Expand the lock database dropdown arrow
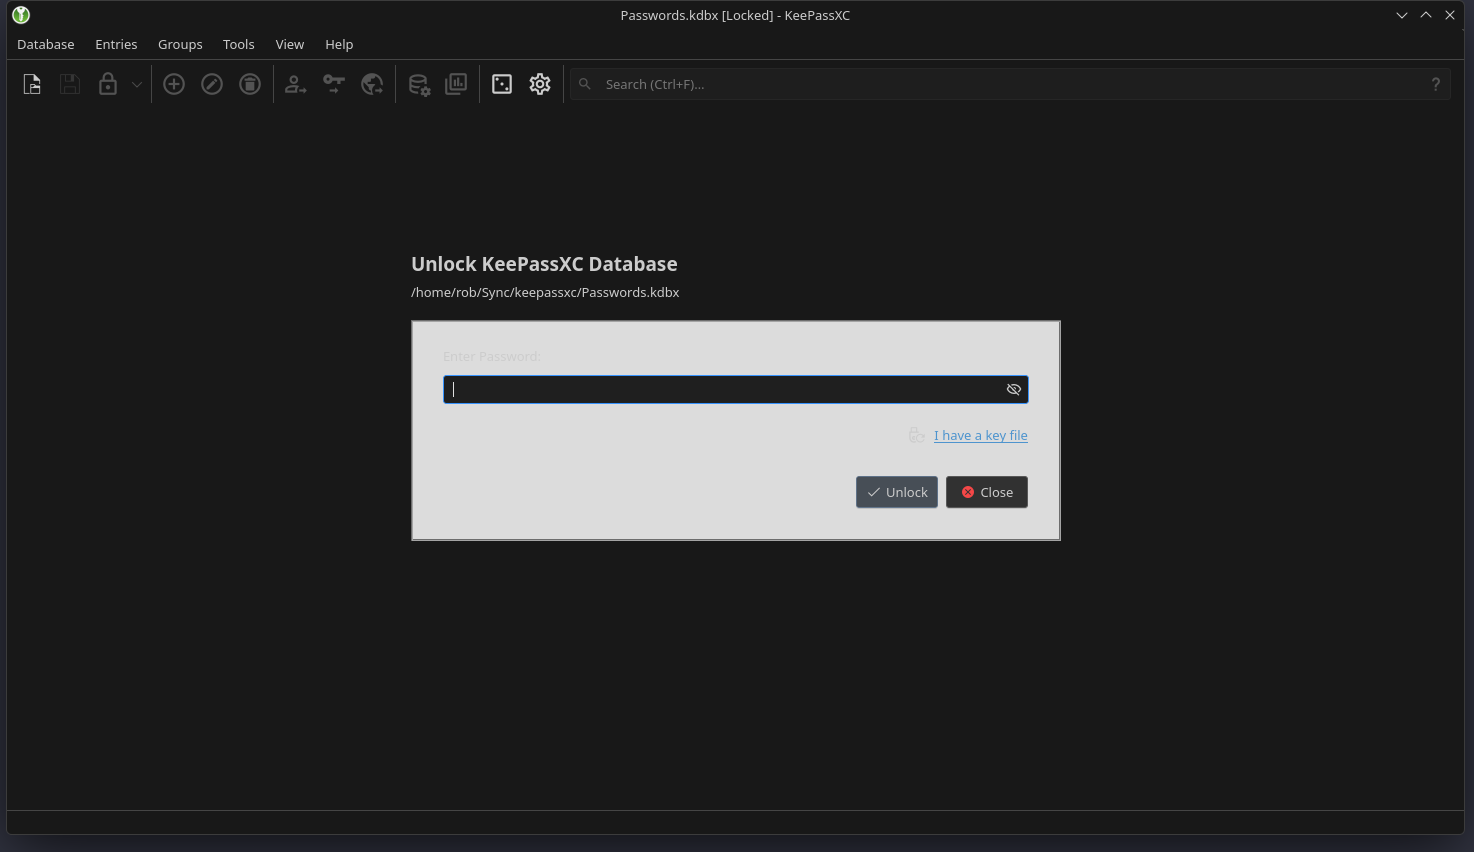This screenshot has width=1474, height=852. 136,85
